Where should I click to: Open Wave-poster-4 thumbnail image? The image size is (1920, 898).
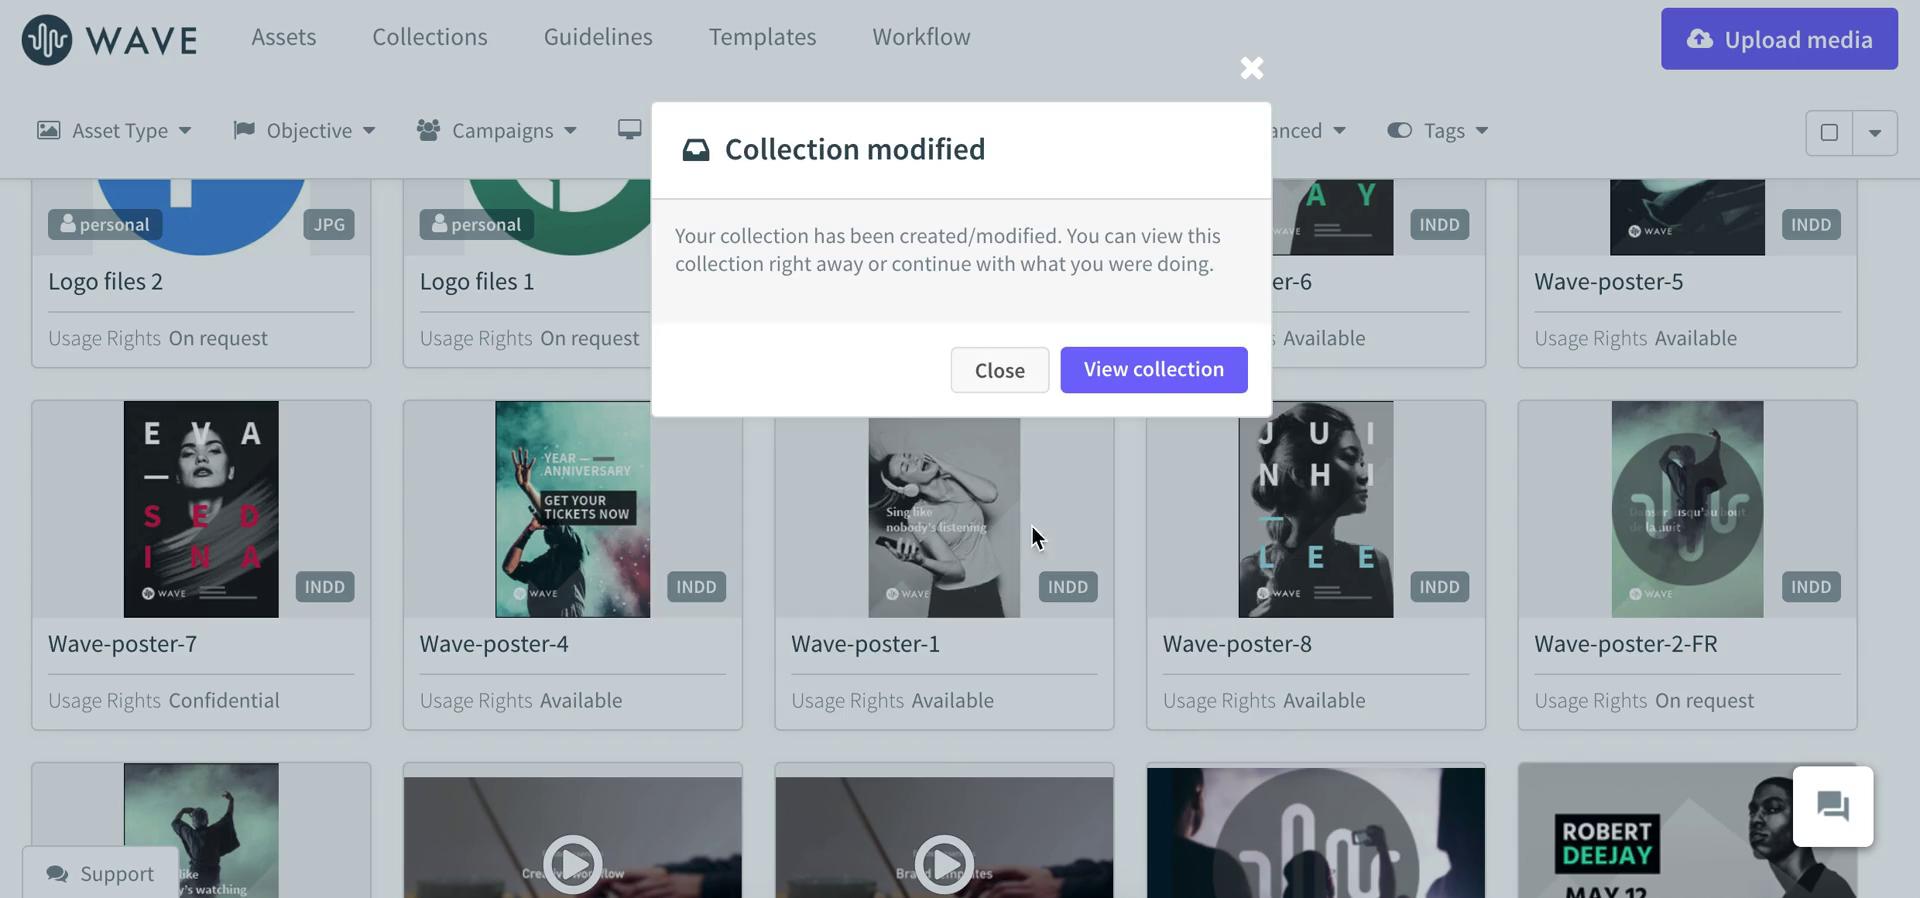point(573,509)
